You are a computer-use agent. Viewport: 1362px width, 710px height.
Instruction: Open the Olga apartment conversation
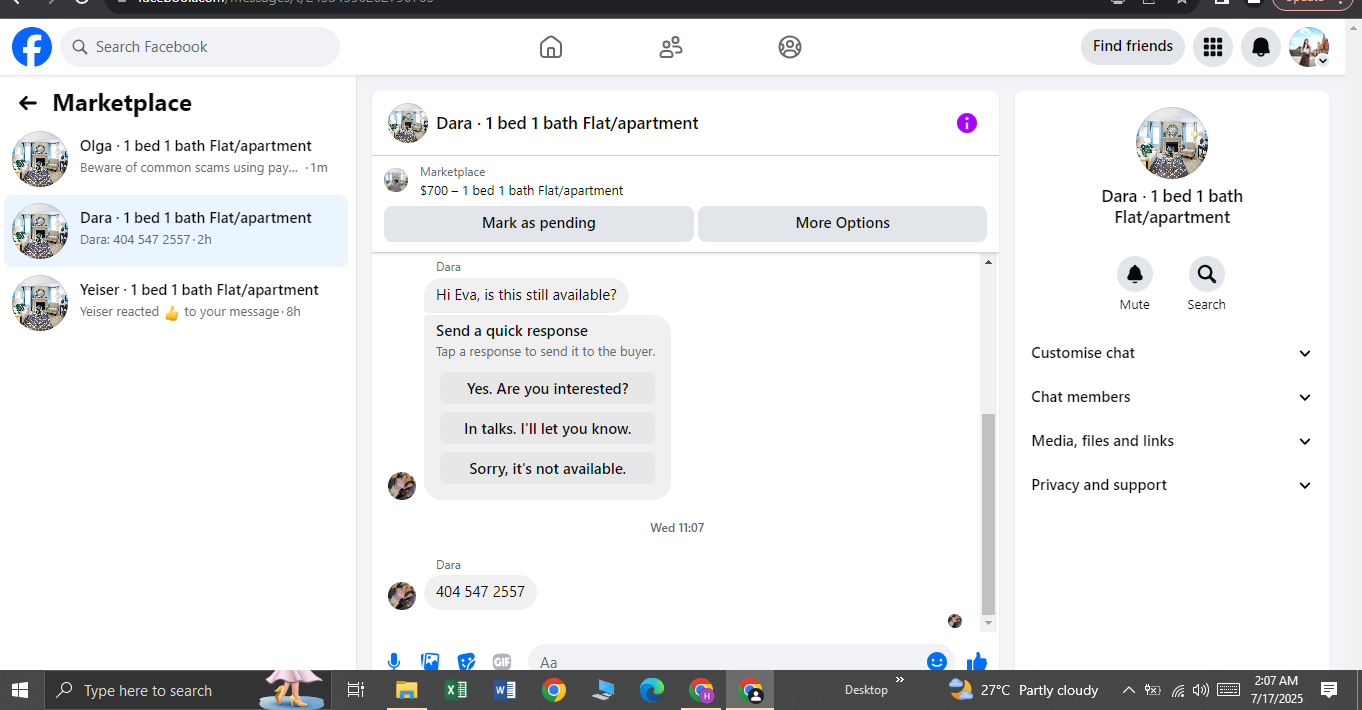coord(176,159)
